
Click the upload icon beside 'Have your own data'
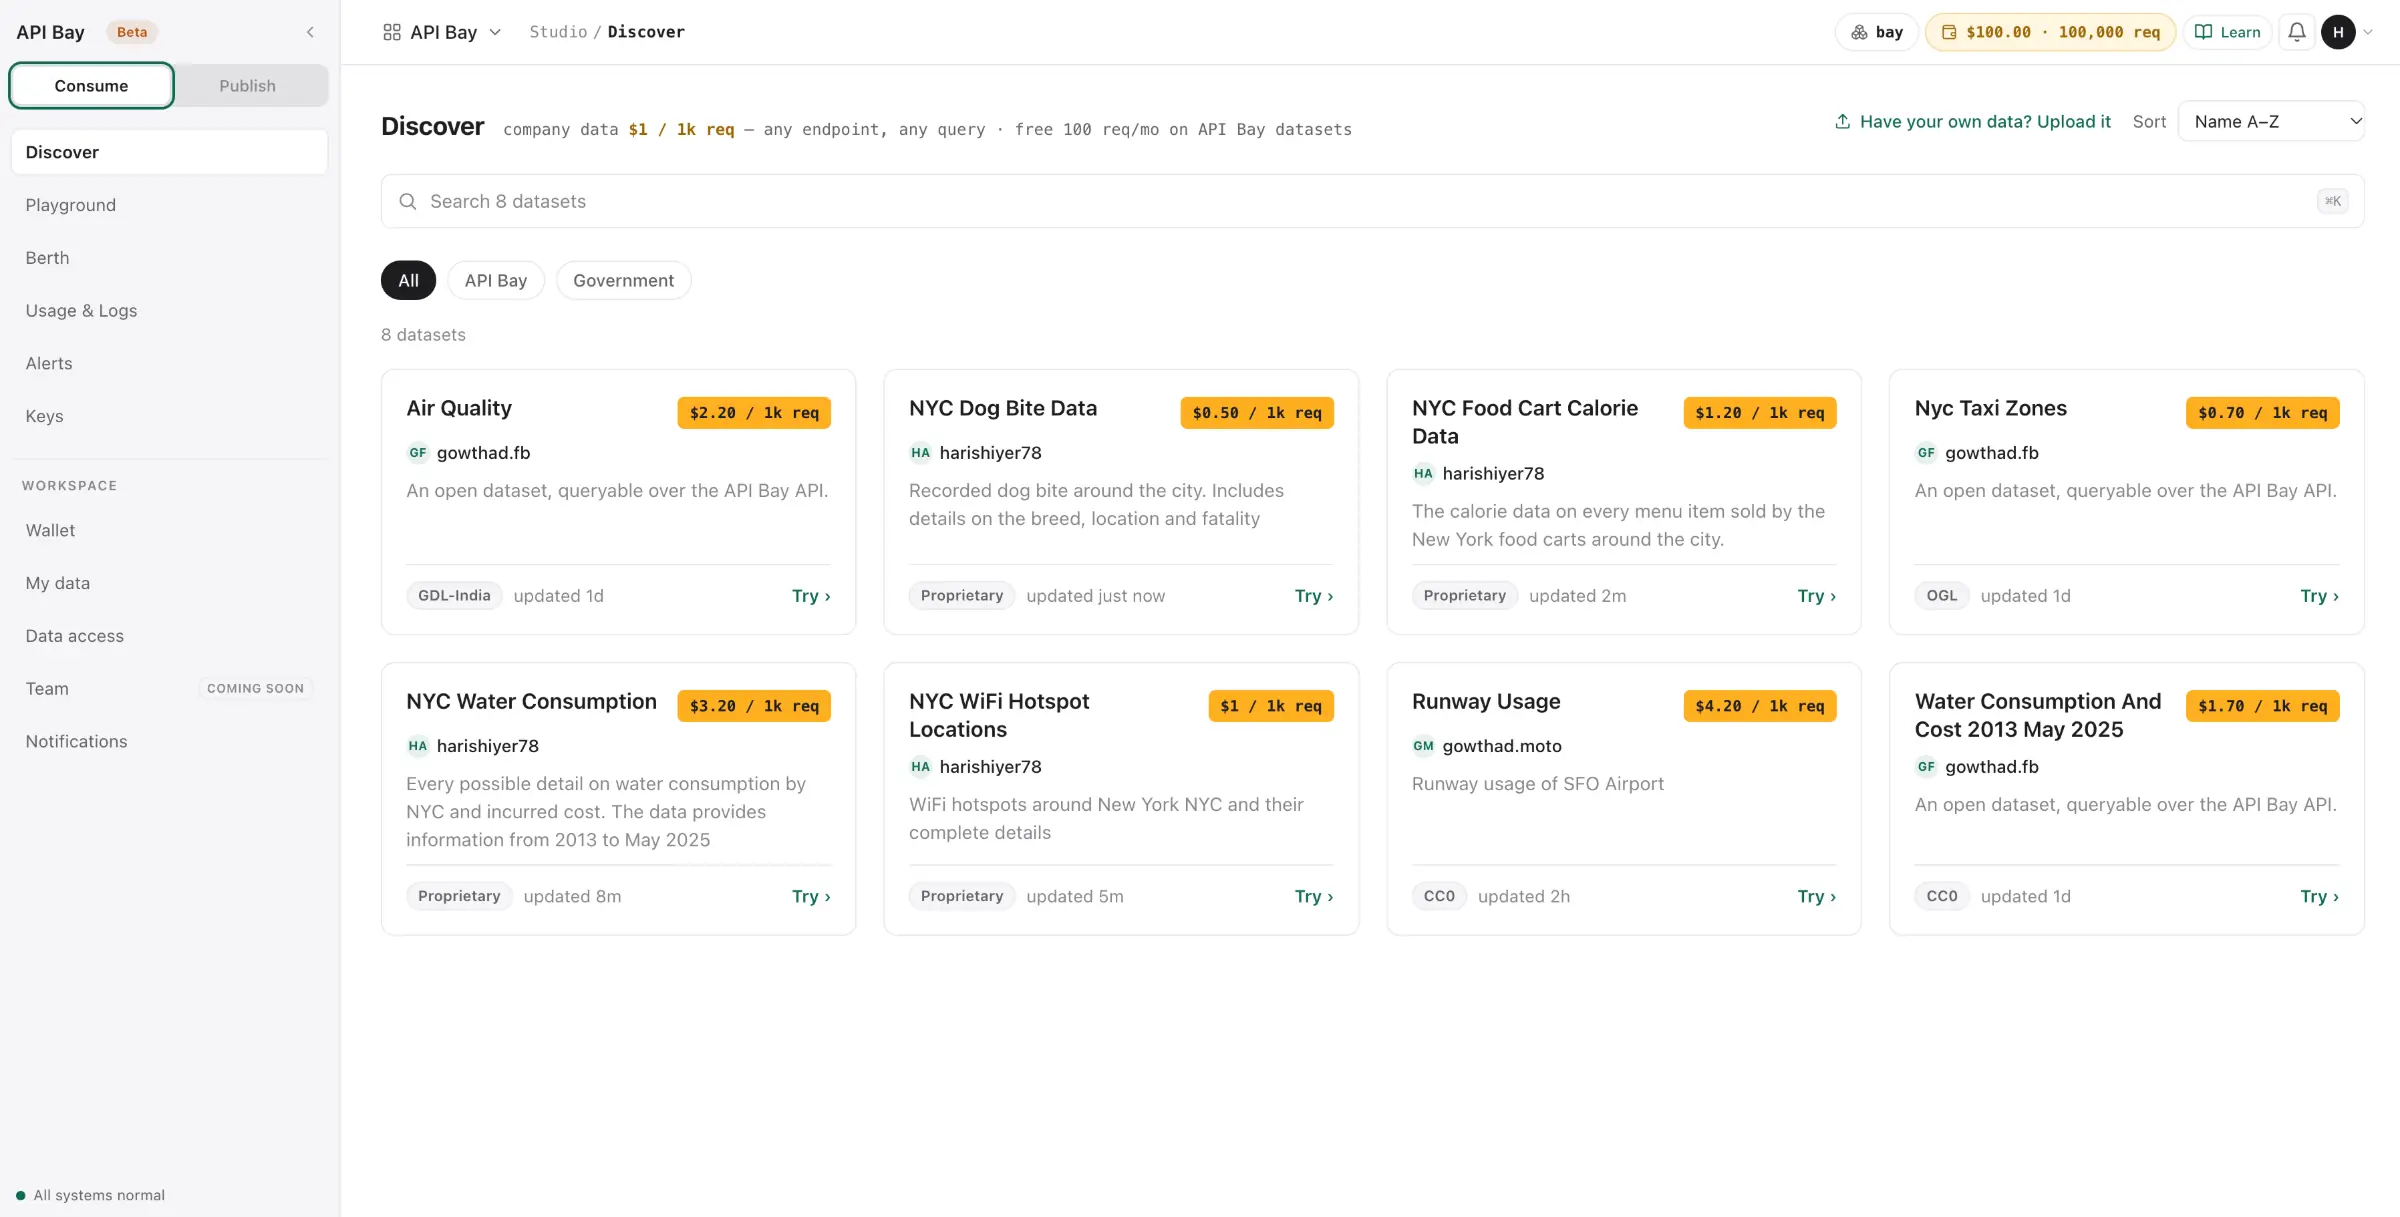click(1842, 121)
